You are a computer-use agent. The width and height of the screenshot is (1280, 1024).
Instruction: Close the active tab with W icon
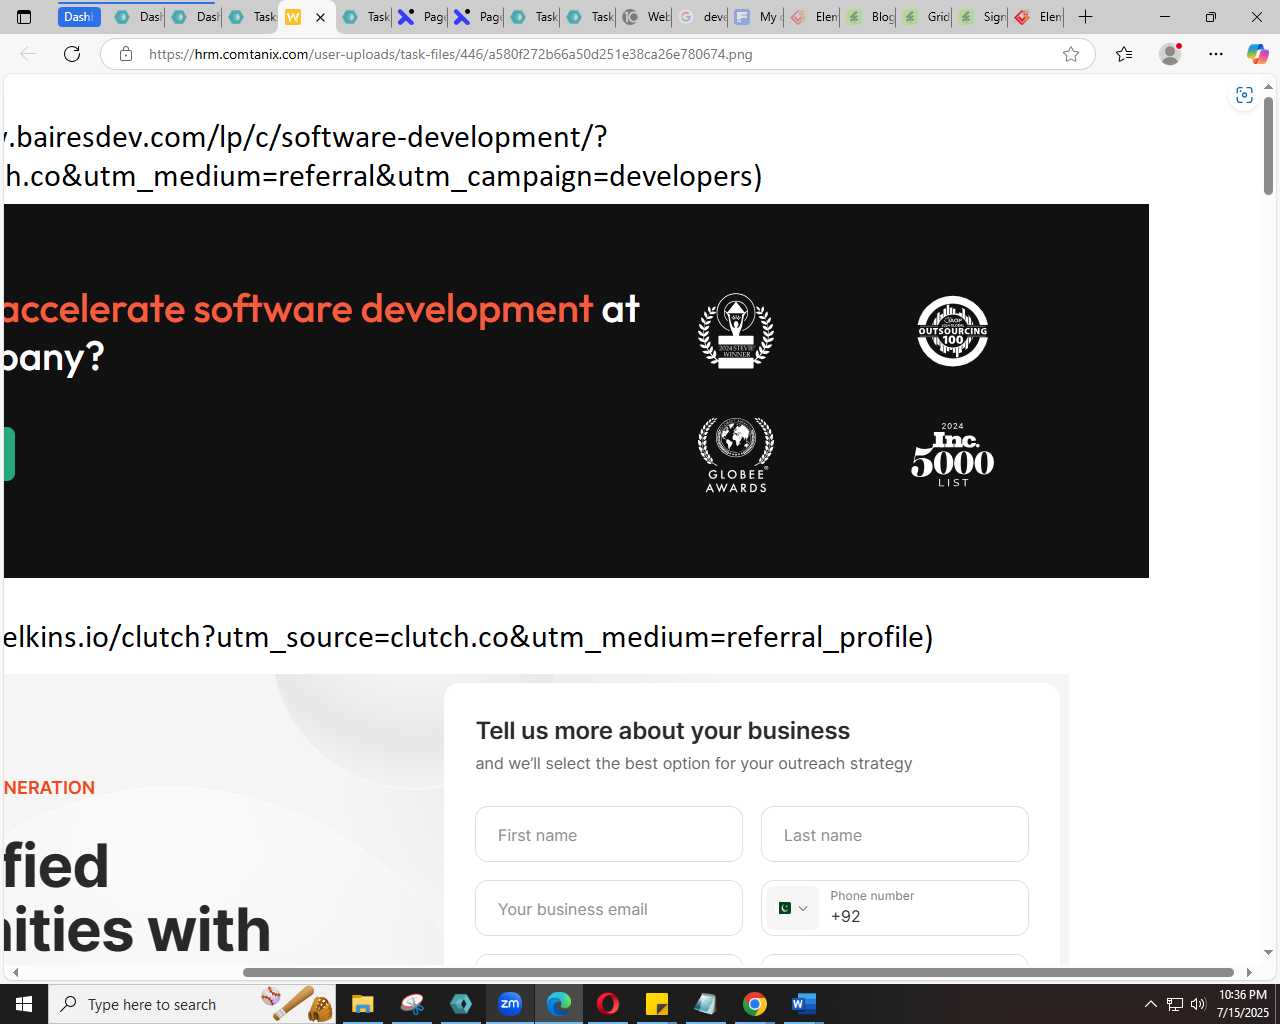(320, 17)
